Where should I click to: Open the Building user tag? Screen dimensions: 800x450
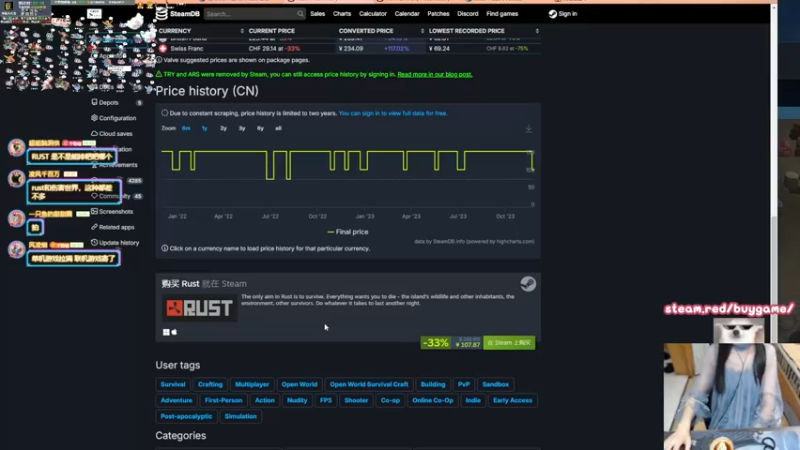(x=433, y=384)
